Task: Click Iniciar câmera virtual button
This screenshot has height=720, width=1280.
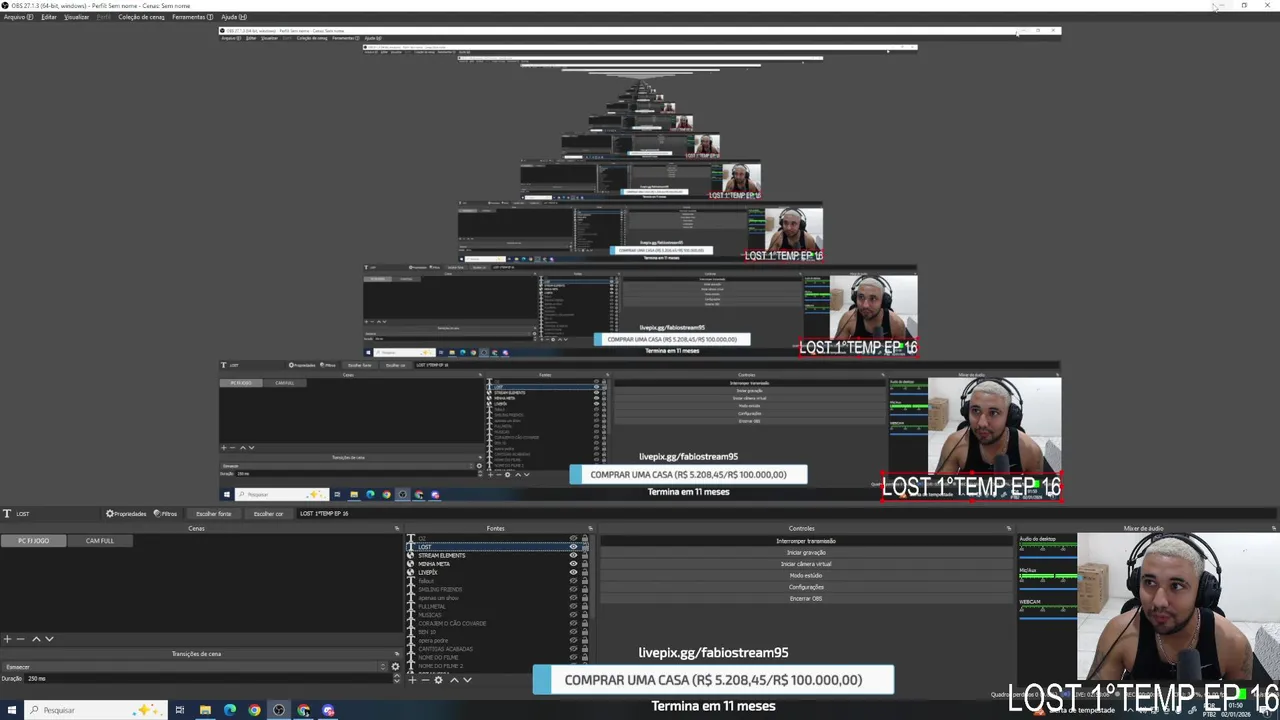Action: pos(806,564)
